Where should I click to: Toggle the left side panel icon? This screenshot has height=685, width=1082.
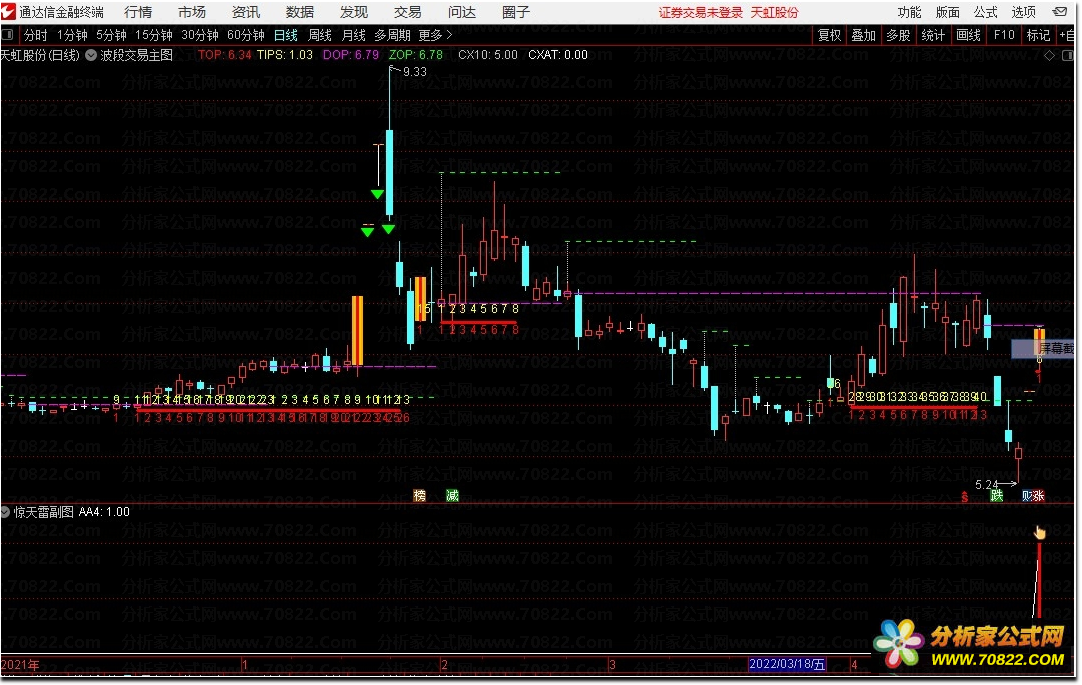pyautogui.click(x=8, y=34)
